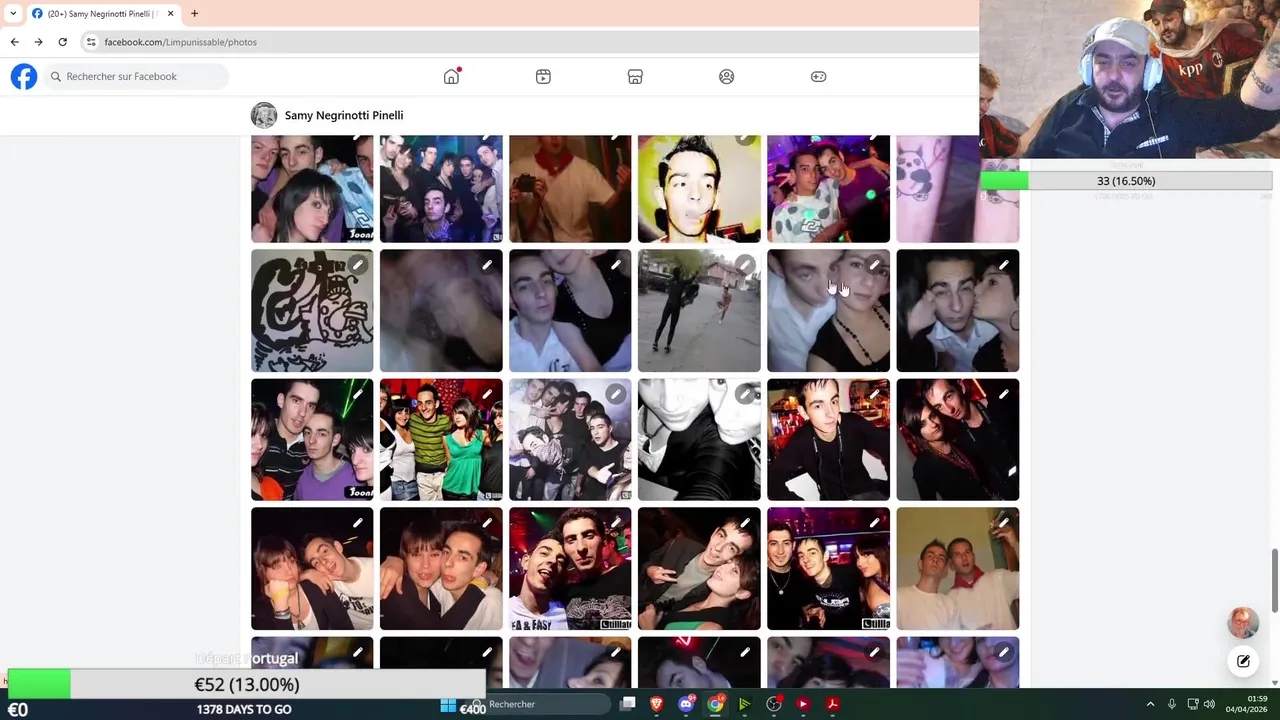Launch Brave browser from the taskbar
This screenshot has width=1280, height=720.
(x=657, y=704)
